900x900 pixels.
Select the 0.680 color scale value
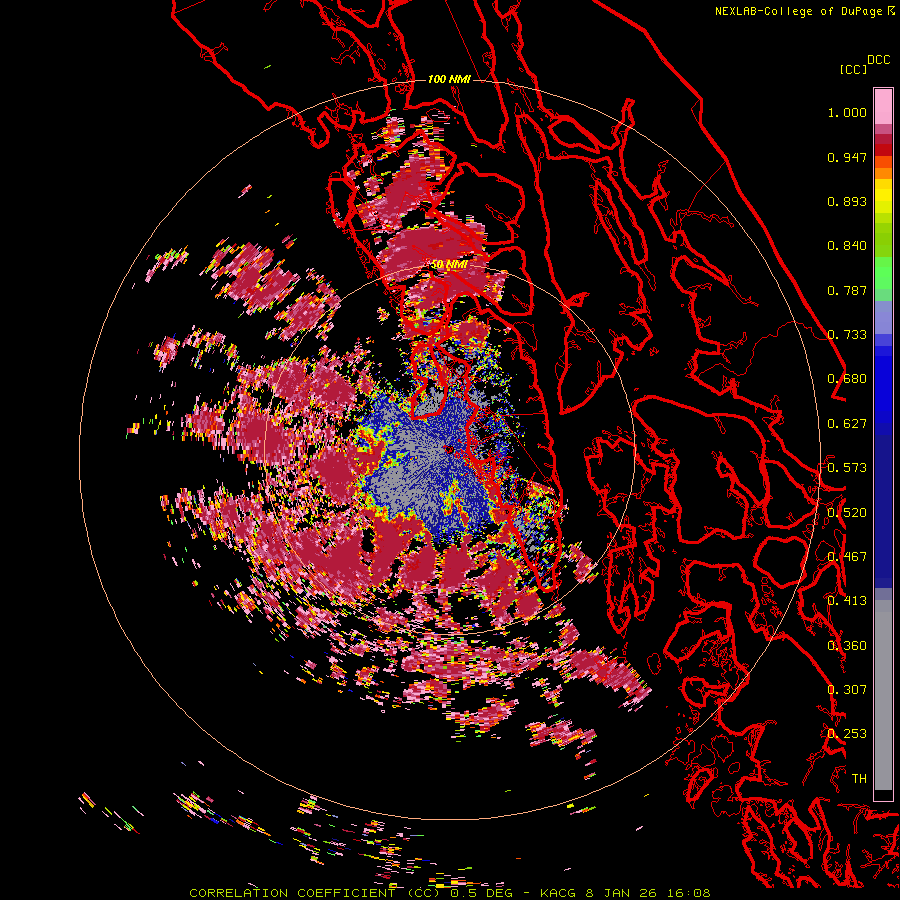[x=847, y=379]
